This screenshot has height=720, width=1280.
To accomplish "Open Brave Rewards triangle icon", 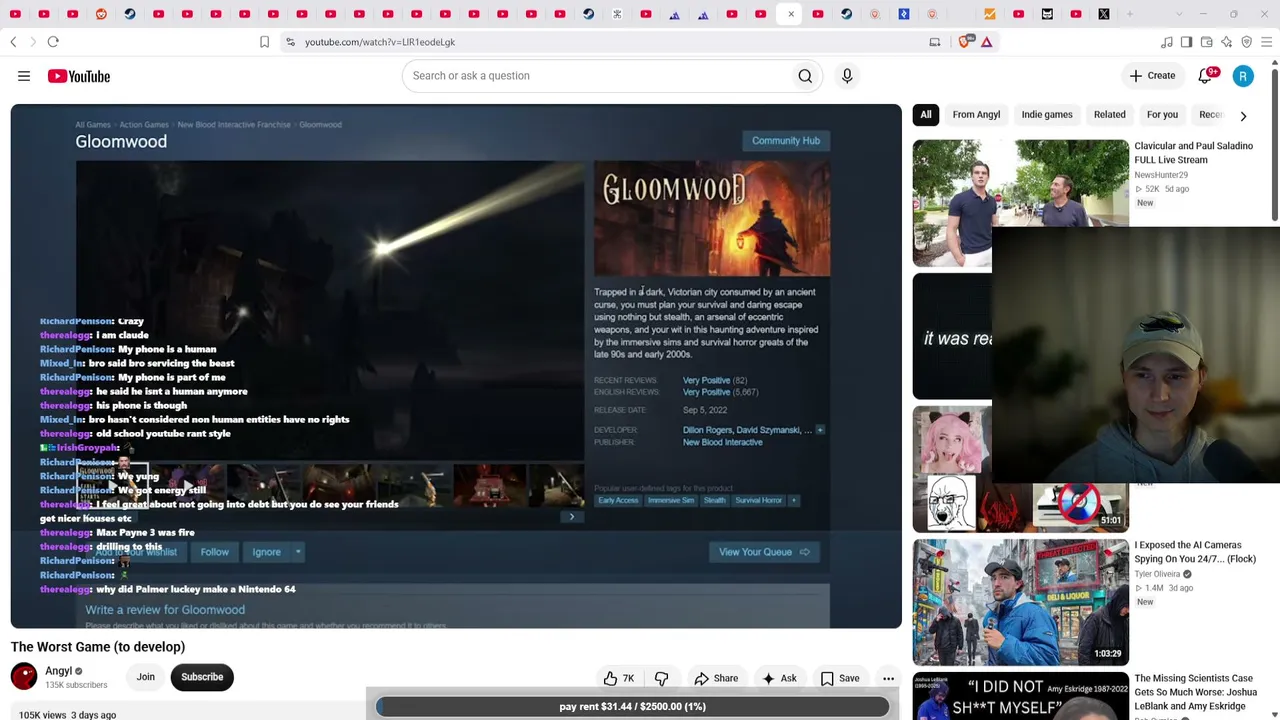I will pos(986,42).
